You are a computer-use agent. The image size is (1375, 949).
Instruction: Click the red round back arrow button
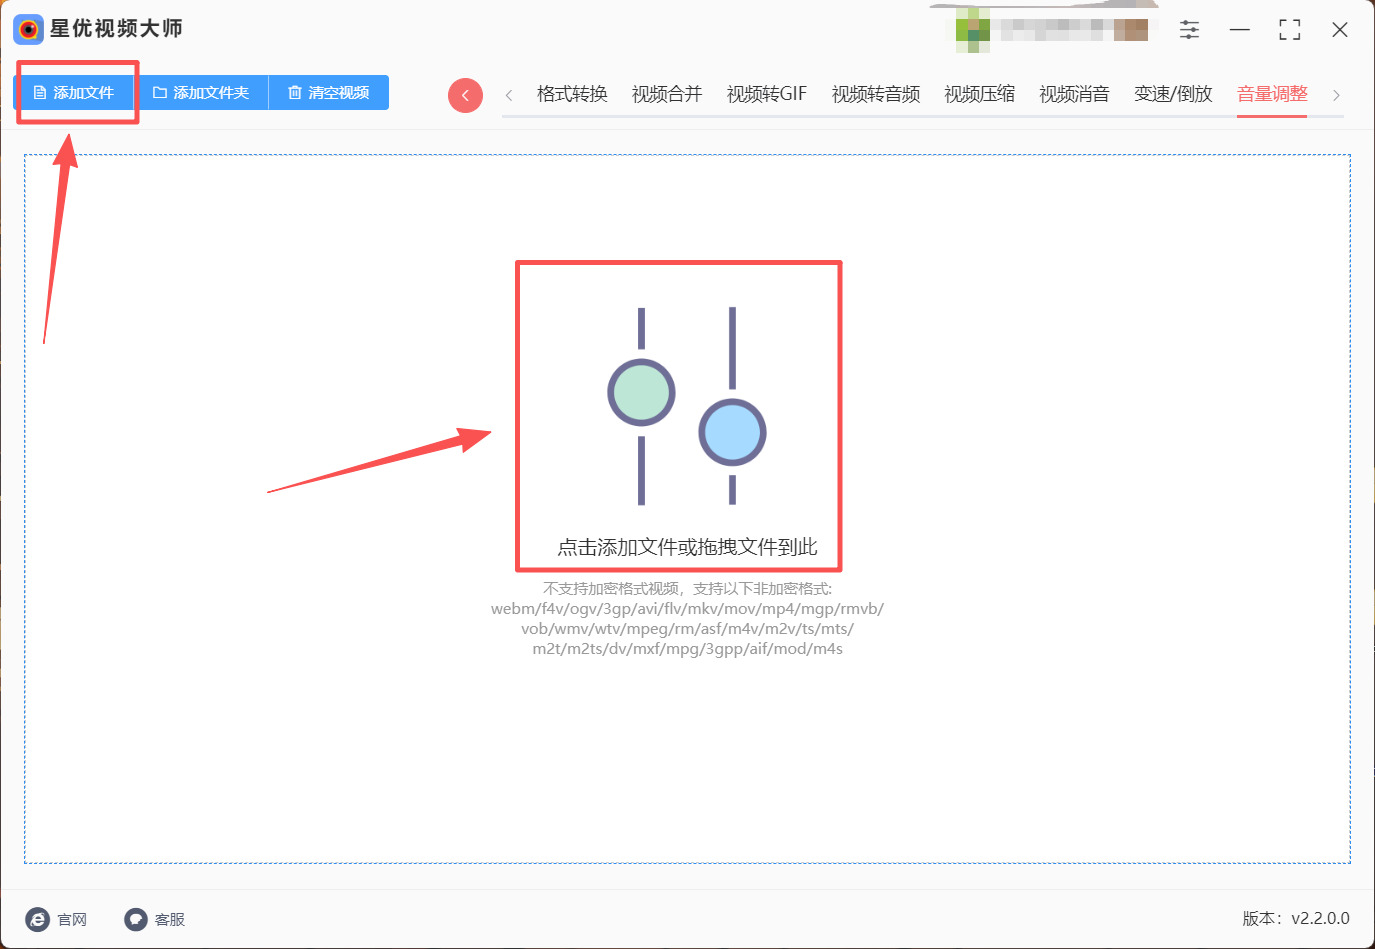(465, 95)
